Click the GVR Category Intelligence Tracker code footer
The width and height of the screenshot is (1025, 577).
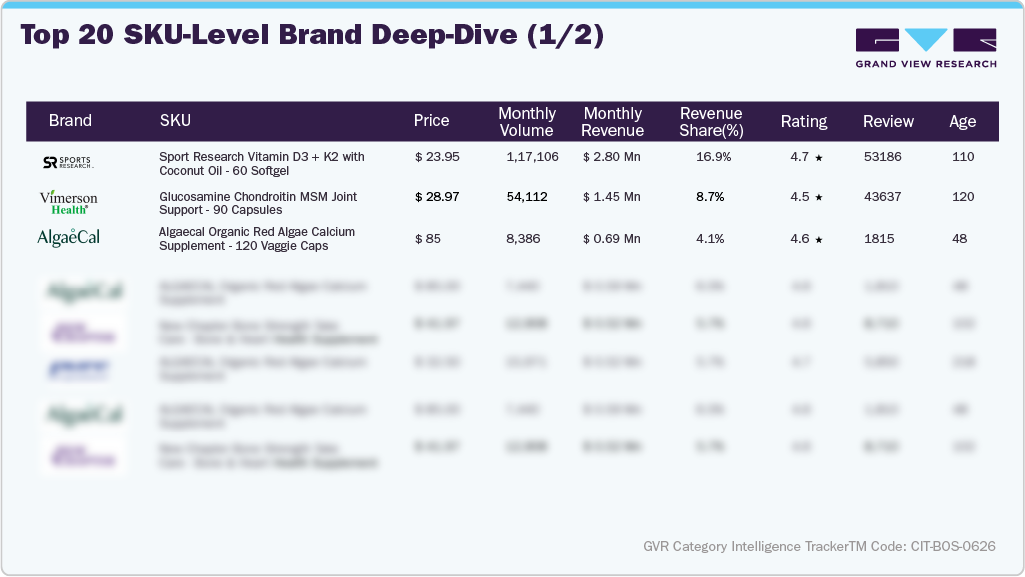820,547
